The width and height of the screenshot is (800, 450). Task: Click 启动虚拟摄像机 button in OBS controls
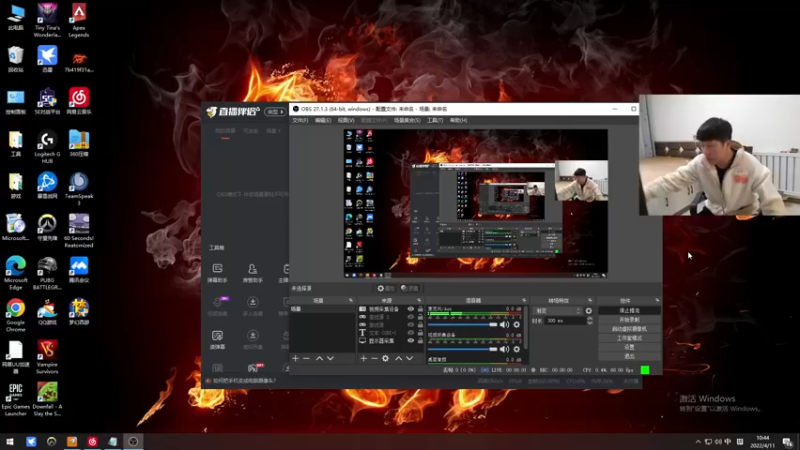coord(629,329)
